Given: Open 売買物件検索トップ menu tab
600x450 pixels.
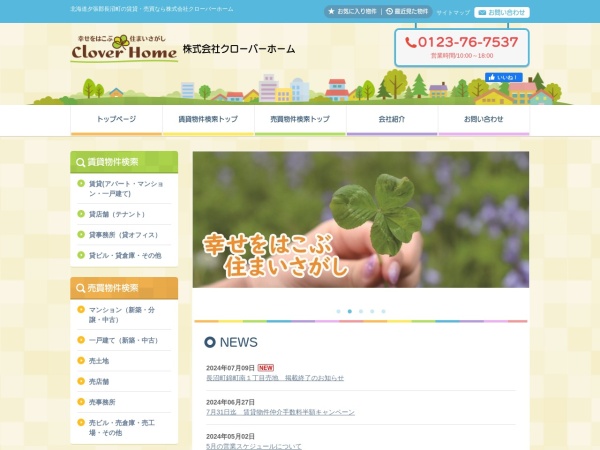Looking at the screenshot, I should click(300, 119).
